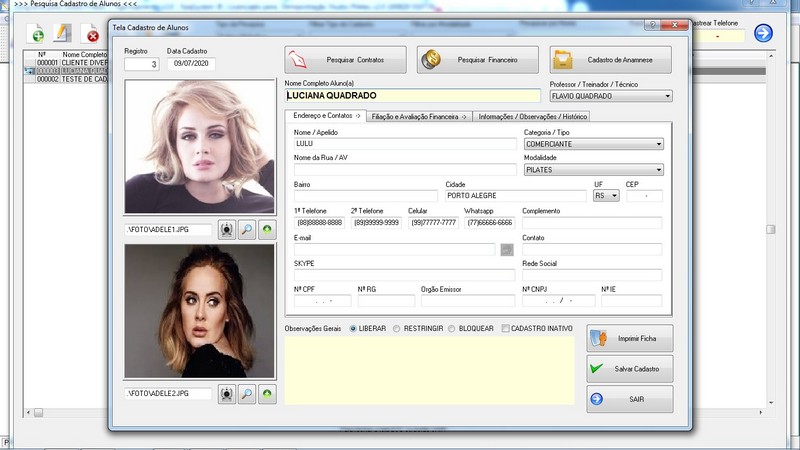The image size is (800, 450).
Task: Click green upload icon for ADELE2.JPG photo
Action: (x=267, y=394)
